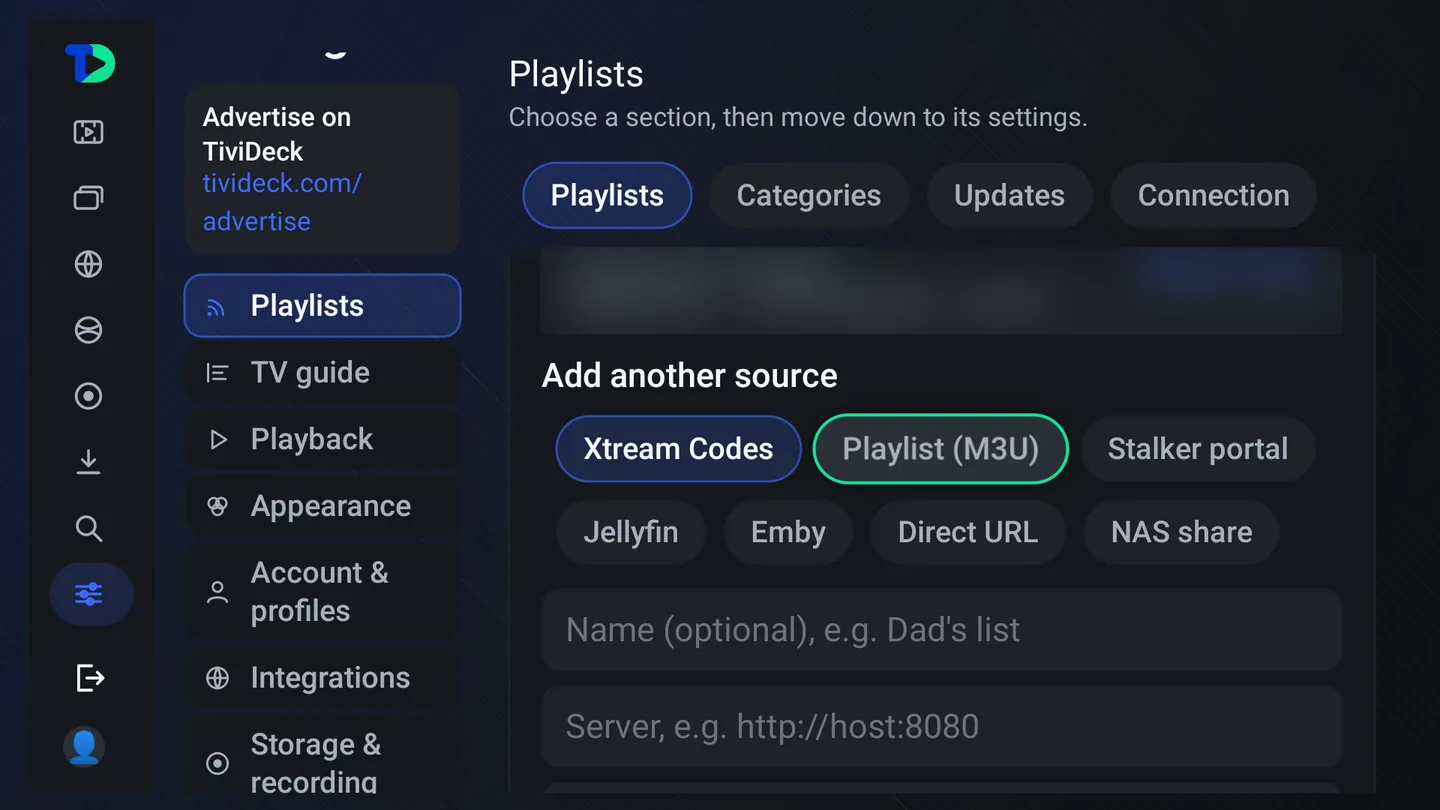Open Account & profiles settings

pos(322,592)
